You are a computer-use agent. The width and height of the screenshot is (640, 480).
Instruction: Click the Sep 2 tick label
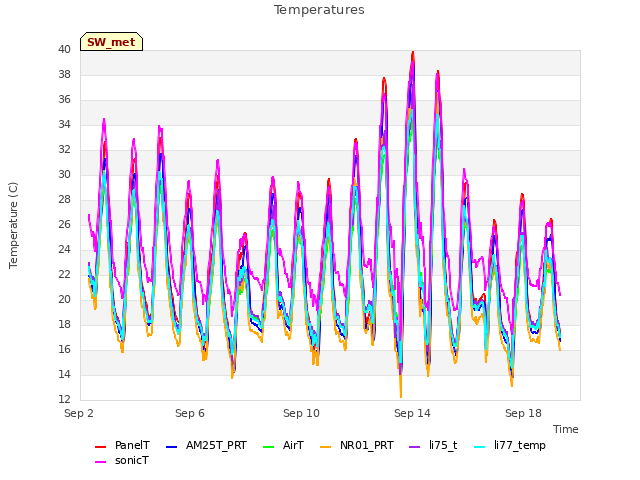coord(79,413)
